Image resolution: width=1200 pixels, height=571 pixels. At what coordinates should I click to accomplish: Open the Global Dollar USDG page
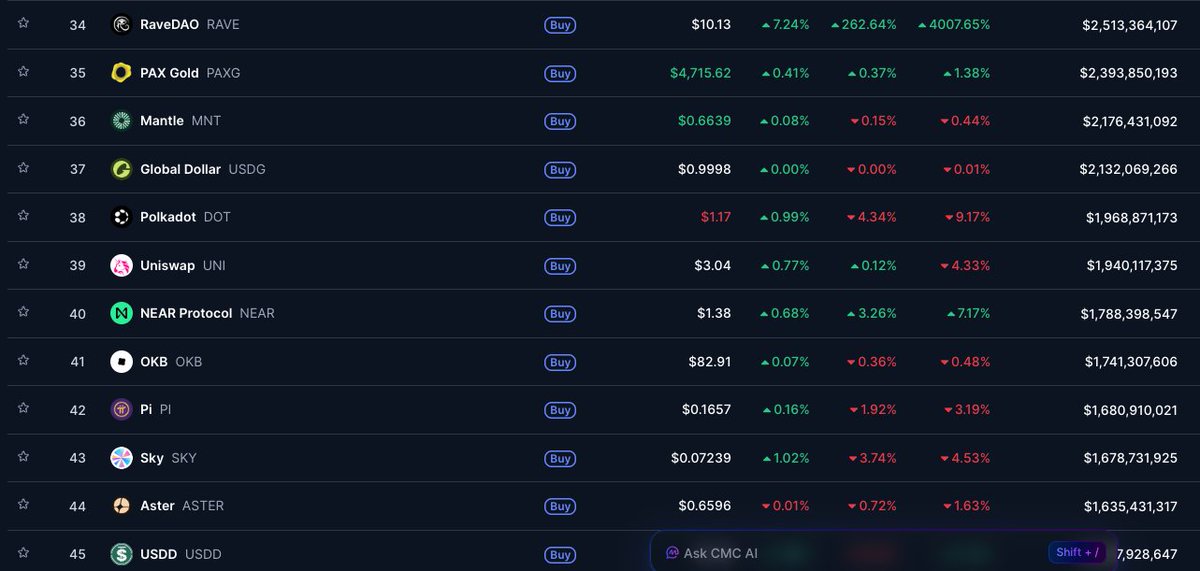point(203,169)
